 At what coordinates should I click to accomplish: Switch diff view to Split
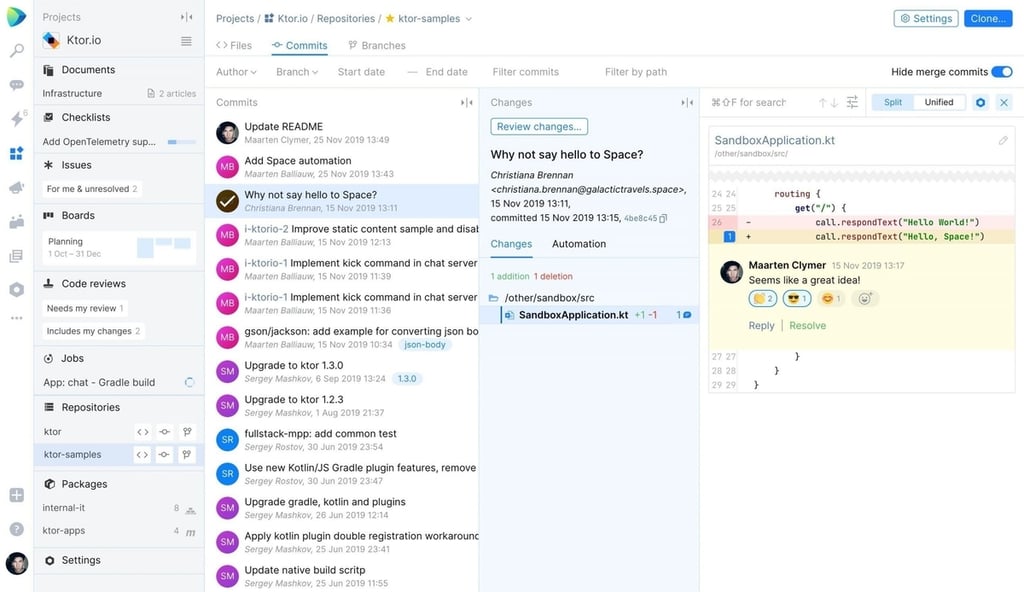point(893,102)
